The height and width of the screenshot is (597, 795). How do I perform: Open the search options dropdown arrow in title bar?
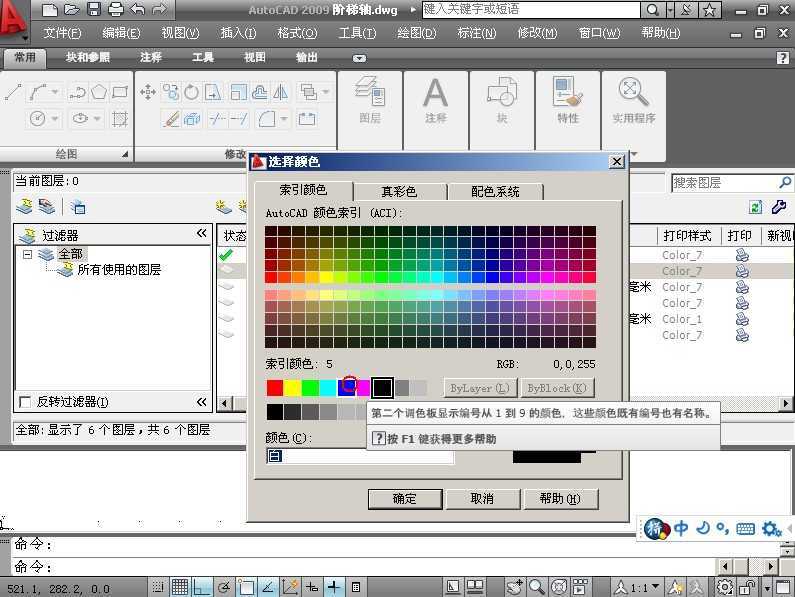[x=670, y=10]
